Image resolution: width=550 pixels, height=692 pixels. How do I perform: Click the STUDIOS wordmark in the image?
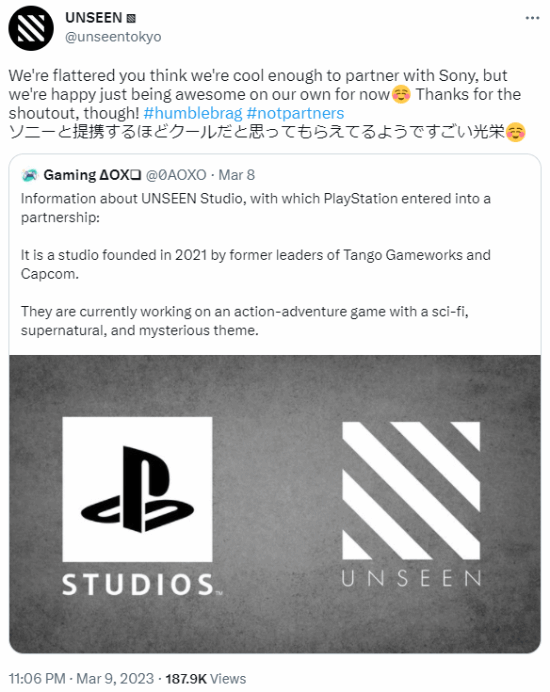(142, 585)
